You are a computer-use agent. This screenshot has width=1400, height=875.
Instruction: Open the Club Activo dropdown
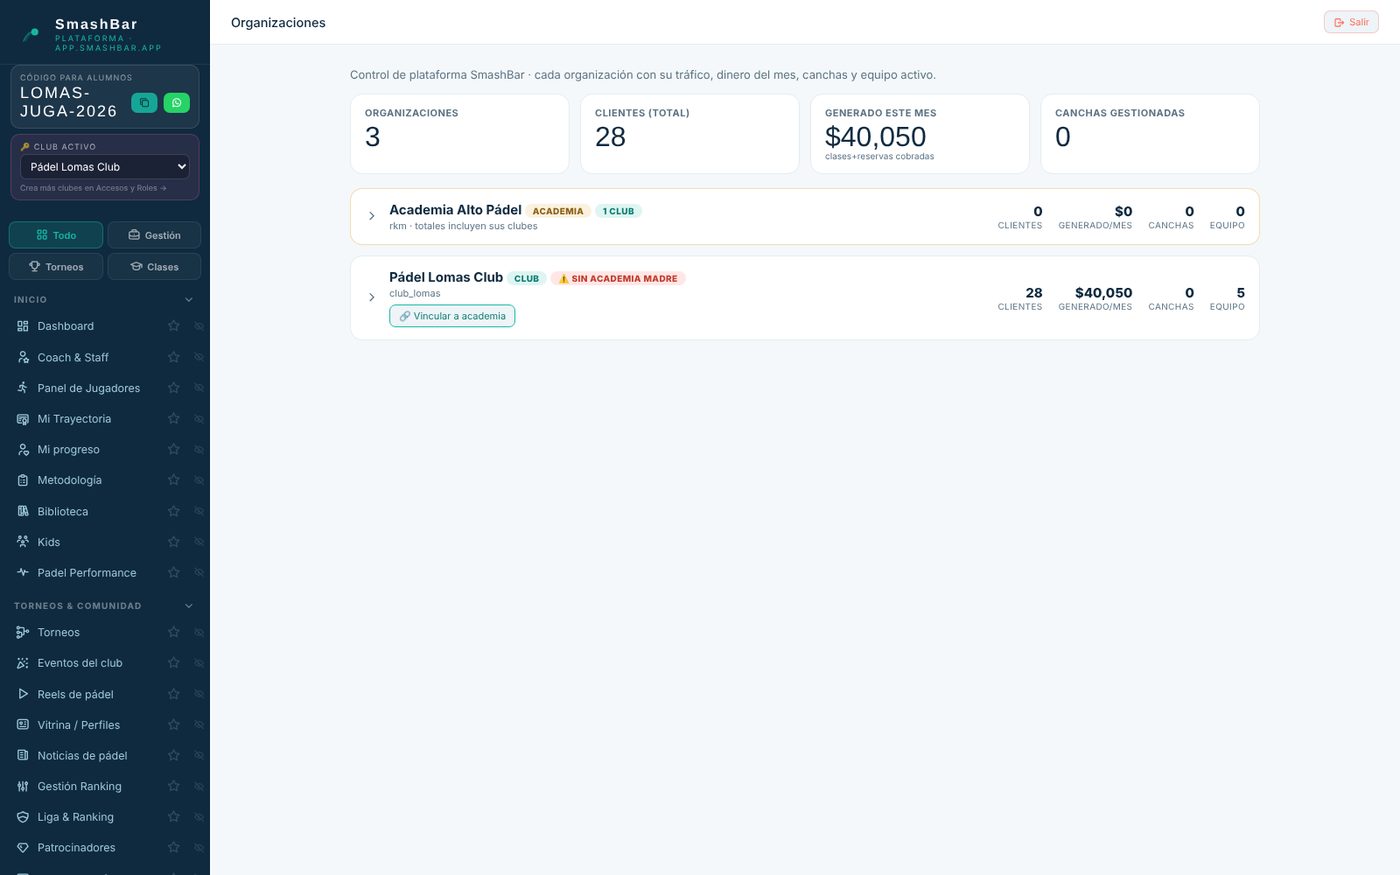[105, 167]
